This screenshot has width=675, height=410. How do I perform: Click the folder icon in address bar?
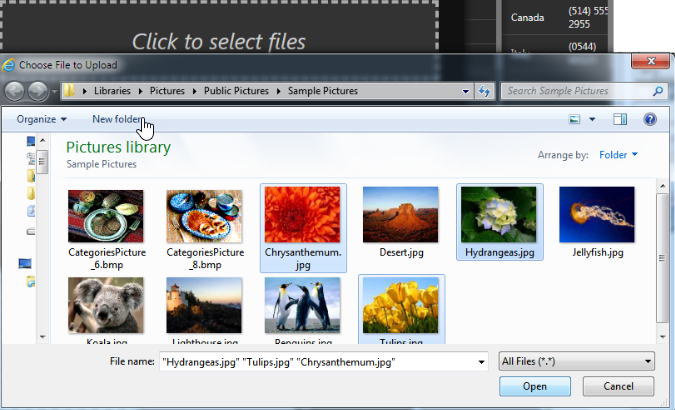click(70, 91)
